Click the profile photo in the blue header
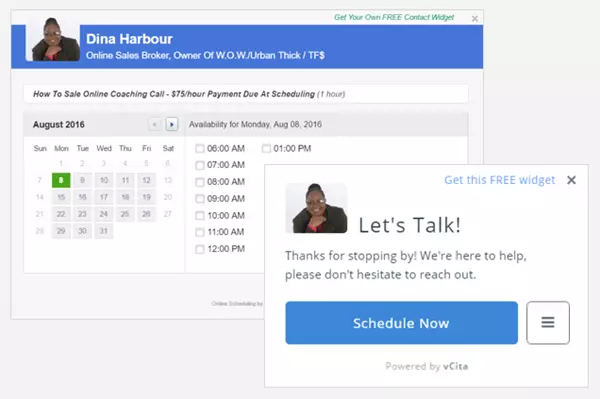Viewport: 600px width, 399px height. (53, 39)
